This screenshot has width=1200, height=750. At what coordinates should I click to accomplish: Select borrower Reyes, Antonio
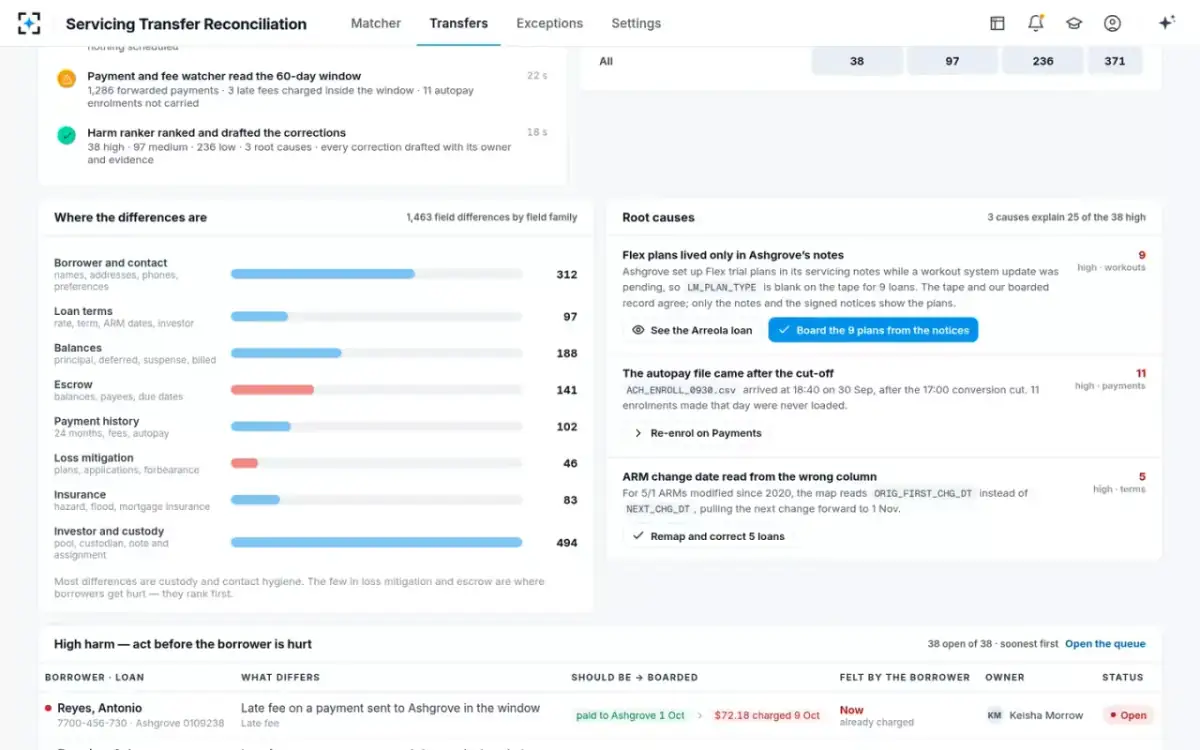[99, 708]
